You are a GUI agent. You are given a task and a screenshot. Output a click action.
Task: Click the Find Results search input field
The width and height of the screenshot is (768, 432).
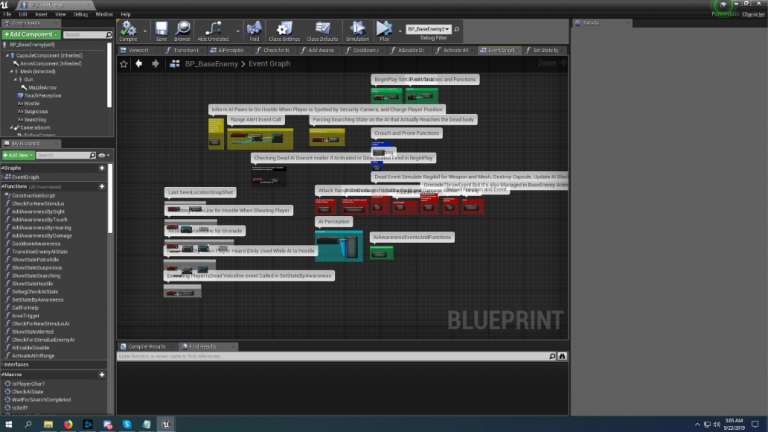333,357
